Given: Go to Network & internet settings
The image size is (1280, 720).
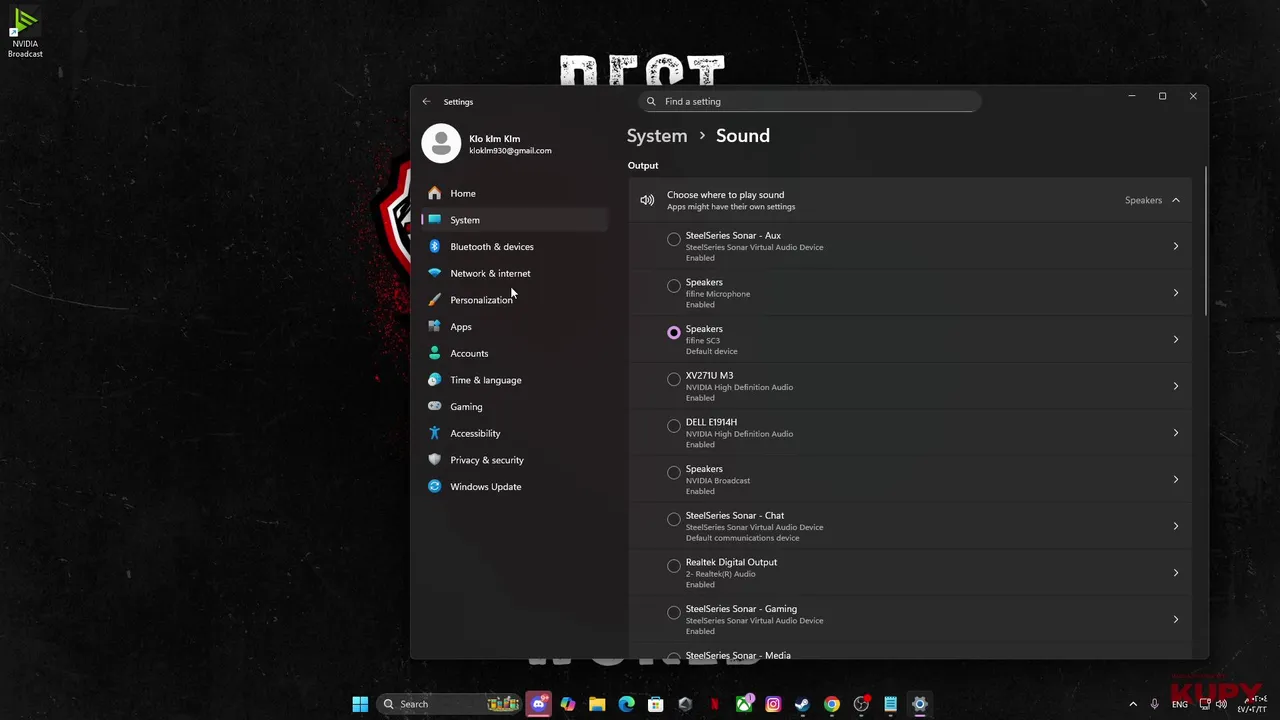Looking at the screenshot, I should coord(515,273).
